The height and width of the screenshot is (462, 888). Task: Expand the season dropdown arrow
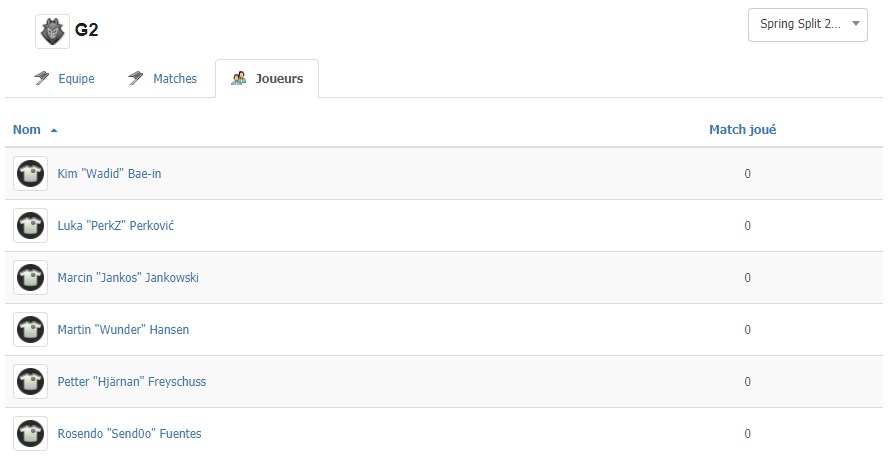coord(856,24)
